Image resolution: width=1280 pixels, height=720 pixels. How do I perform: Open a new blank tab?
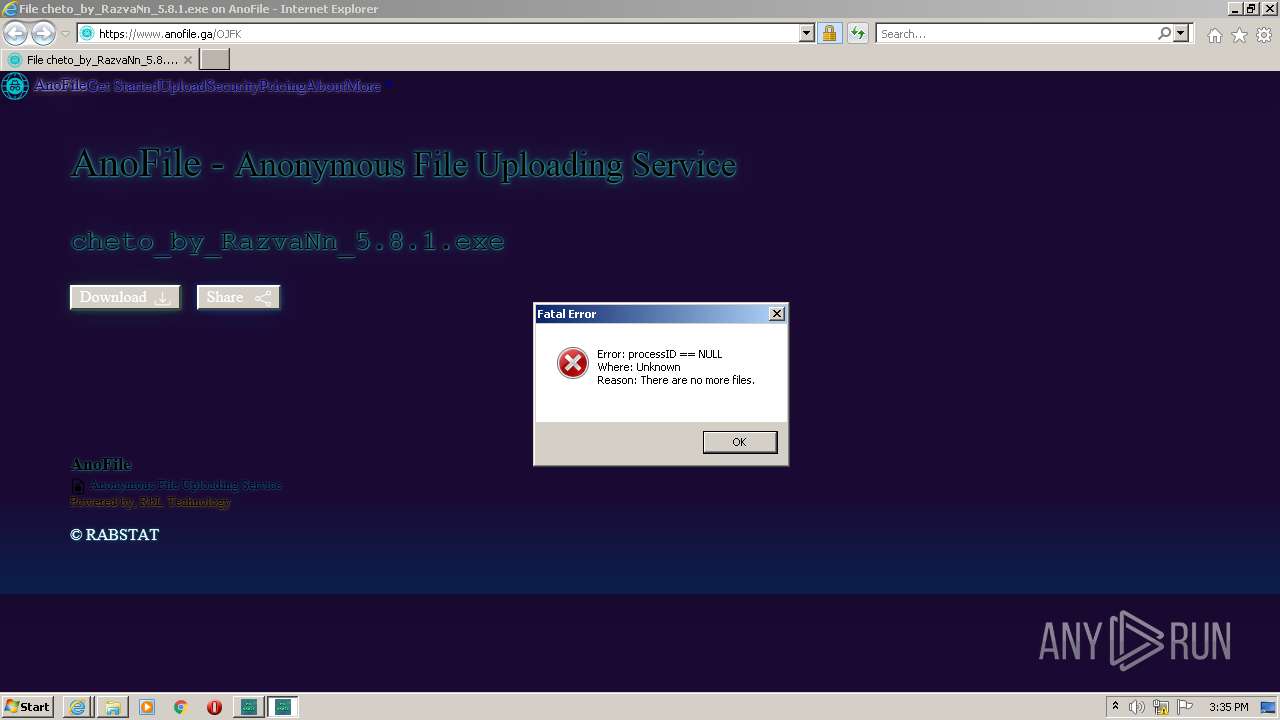214,60
